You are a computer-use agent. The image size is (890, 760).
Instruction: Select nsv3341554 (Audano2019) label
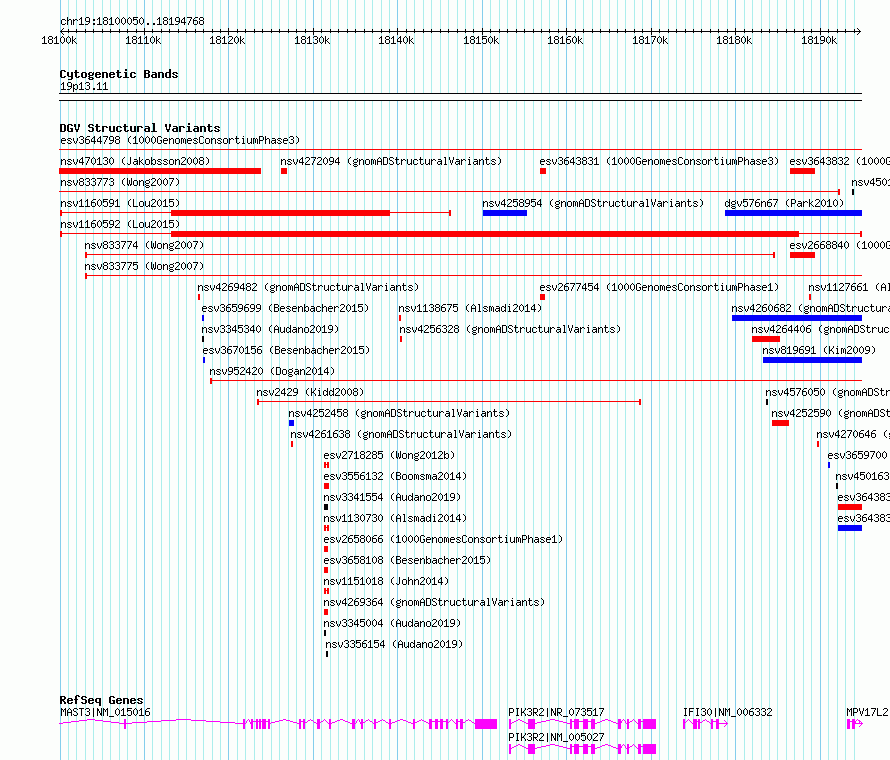pos(392,497)
